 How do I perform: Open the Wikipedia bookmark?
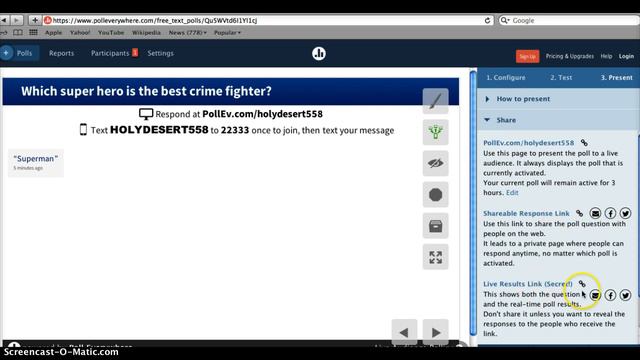click(x=146, y=33)
